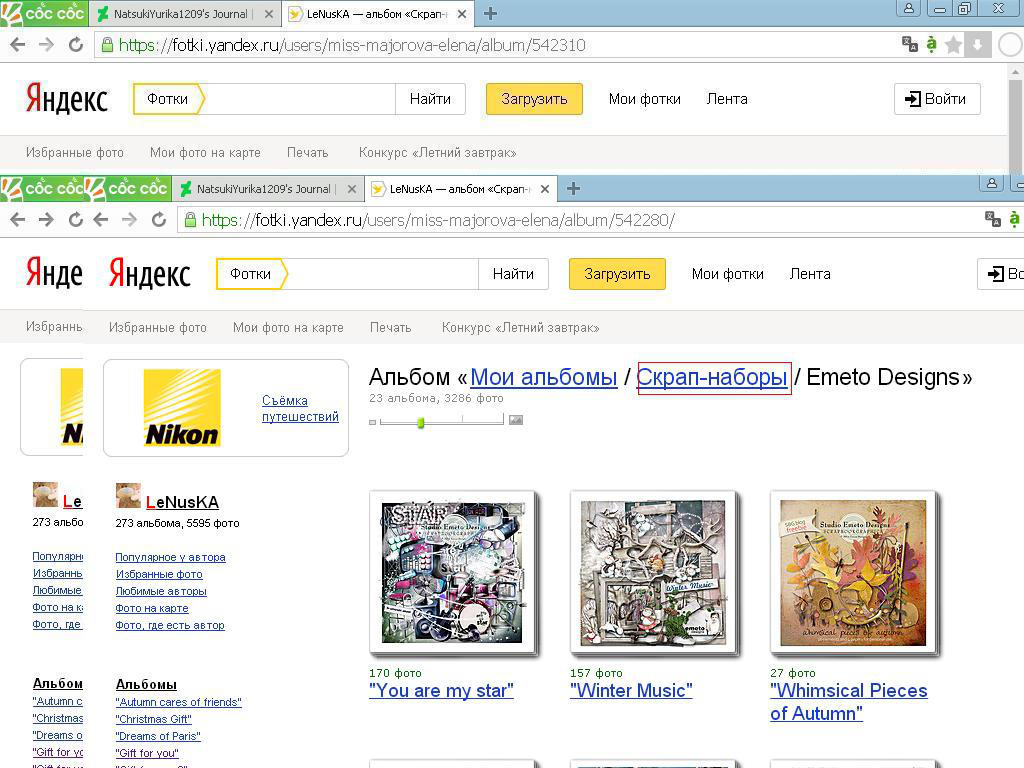This screenshot has height=768, width=1024.
Task: Open a new tab in front window
Action: pos(573,189)
